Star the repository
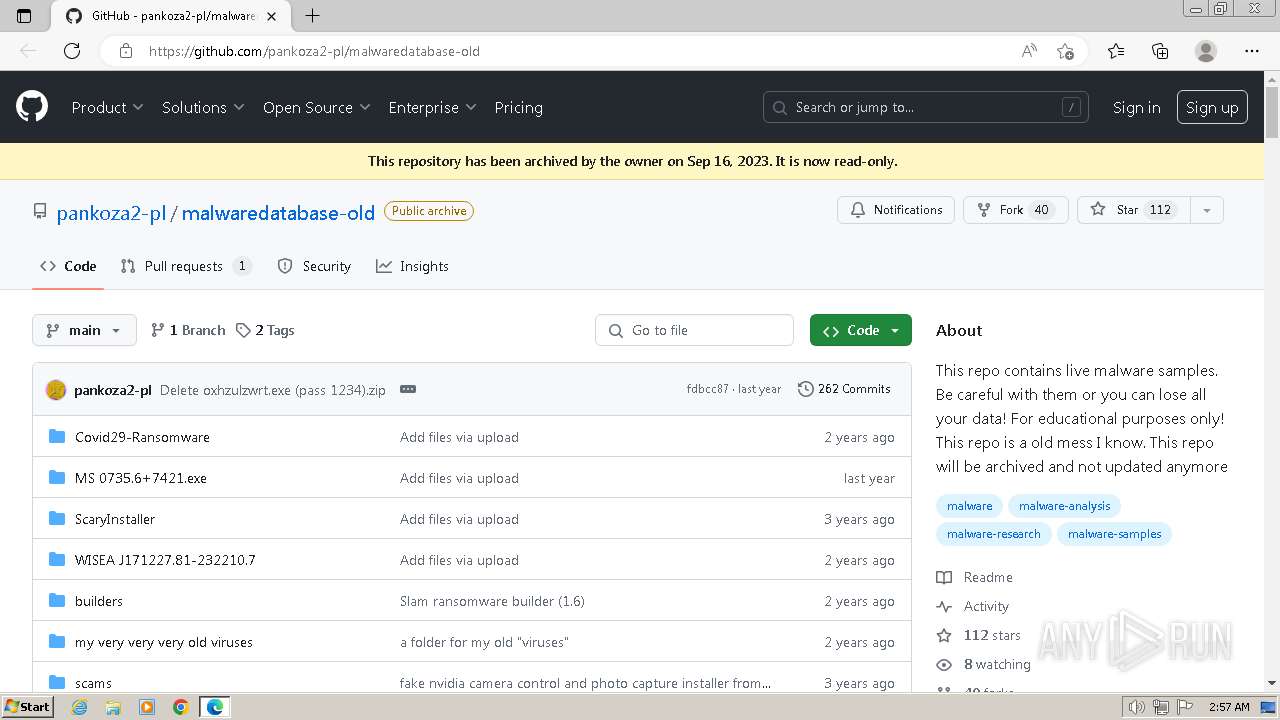Screen dimensions: 1280x720 (x=1133, y=210)
